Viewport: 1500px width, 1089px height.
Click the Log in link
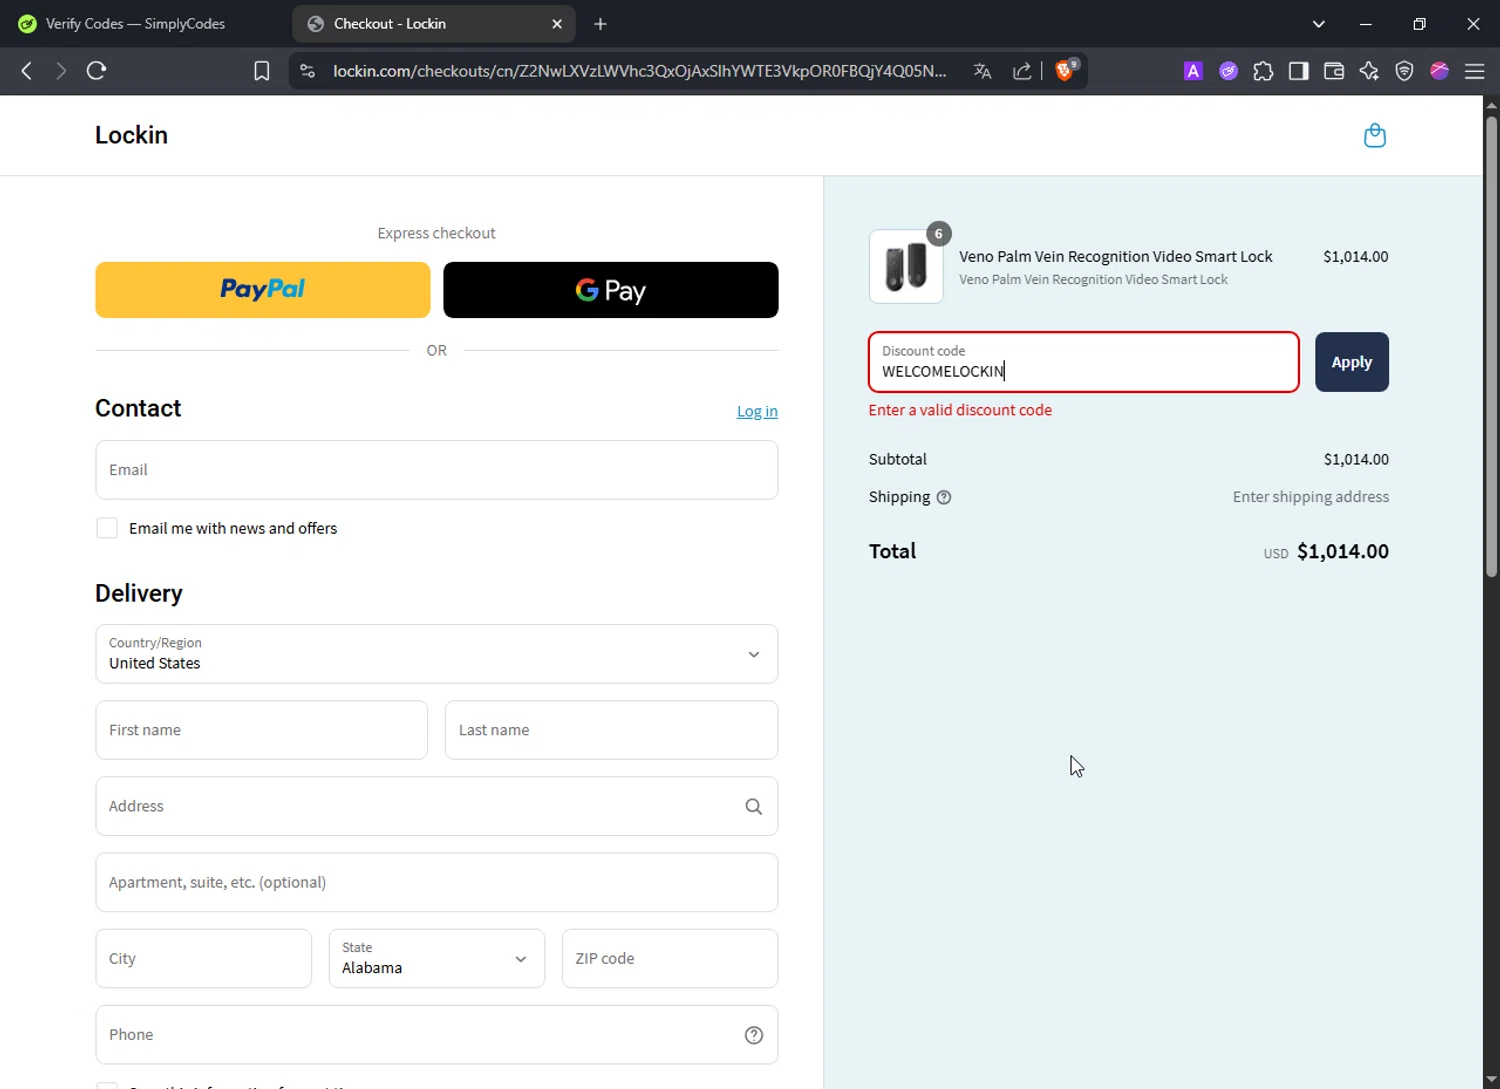pyautogui.click(x=757, y=411)
